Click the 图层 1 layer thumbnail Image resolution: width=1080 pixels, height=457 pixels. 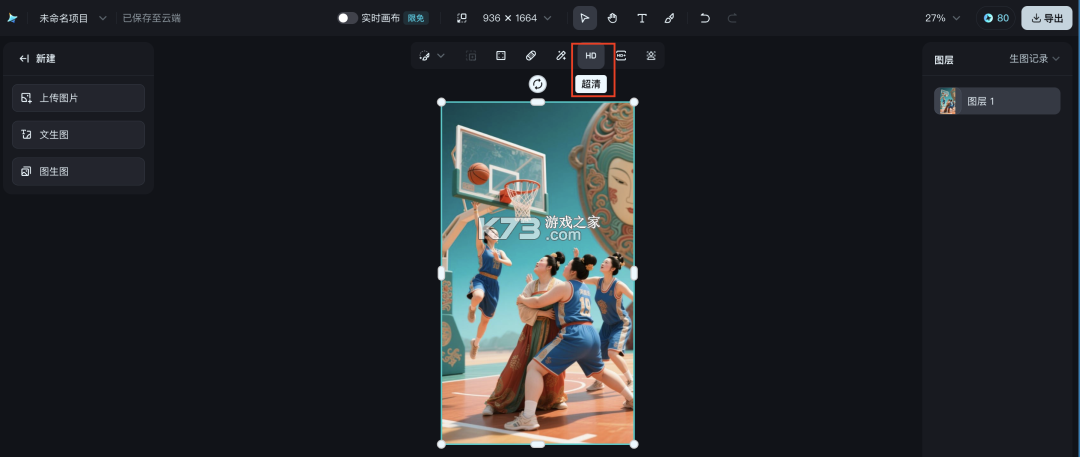948,101
